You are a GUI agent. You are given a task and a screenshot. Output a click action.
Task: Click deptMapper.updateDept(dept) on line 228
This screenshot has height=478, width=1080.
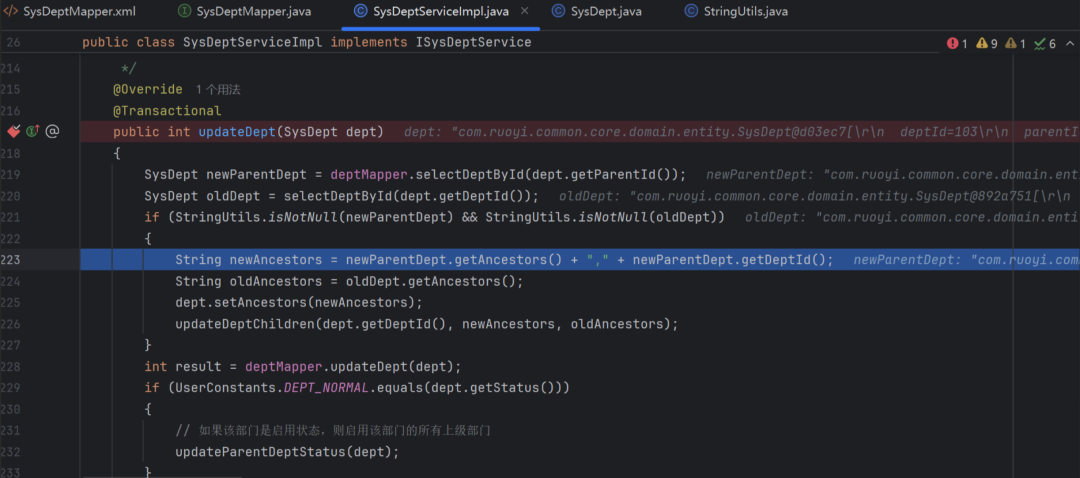349,366
